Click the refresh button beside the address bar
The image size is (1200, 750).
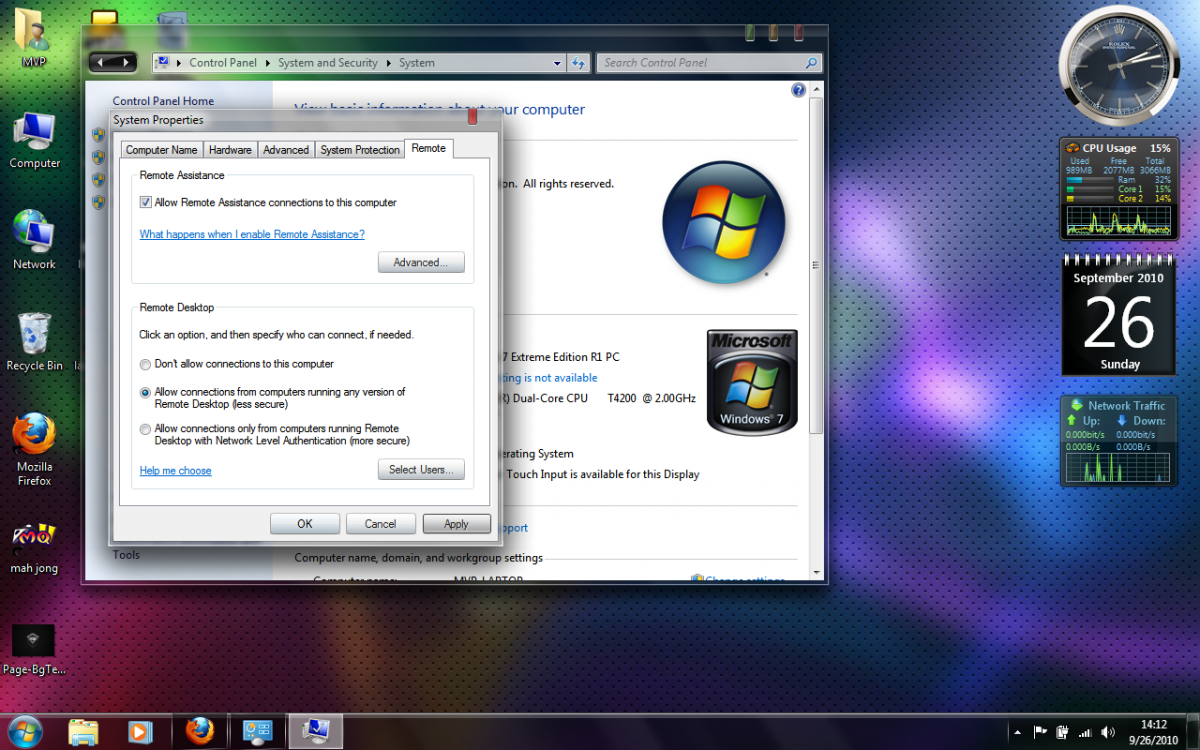pos(578,63)
